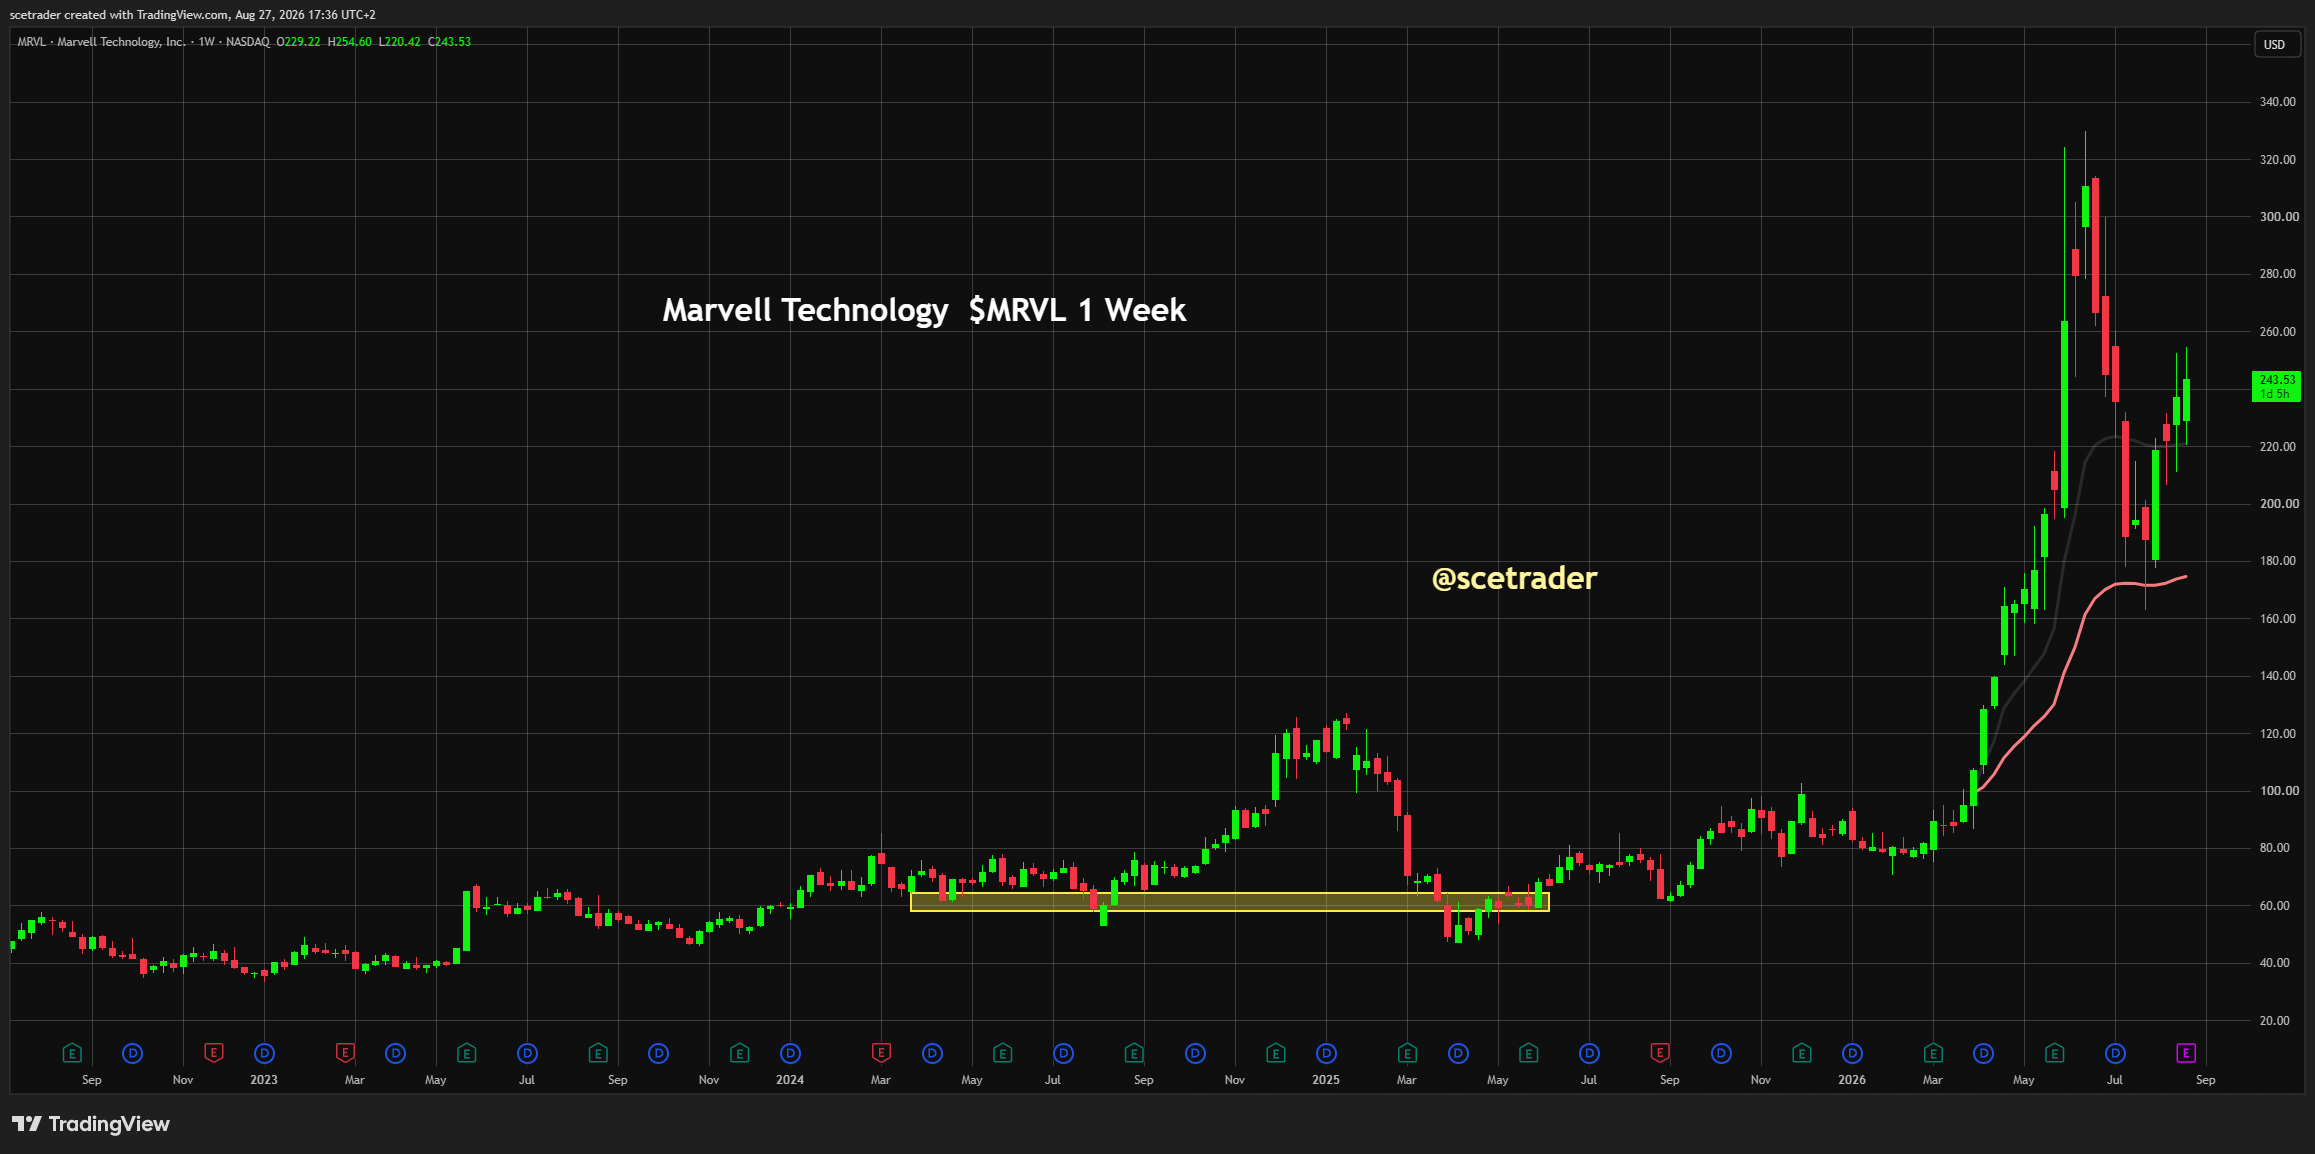Select the dividend marker for April 2026
Viewport: 2315px width, 1154px height.
tap(1983, 1053)
